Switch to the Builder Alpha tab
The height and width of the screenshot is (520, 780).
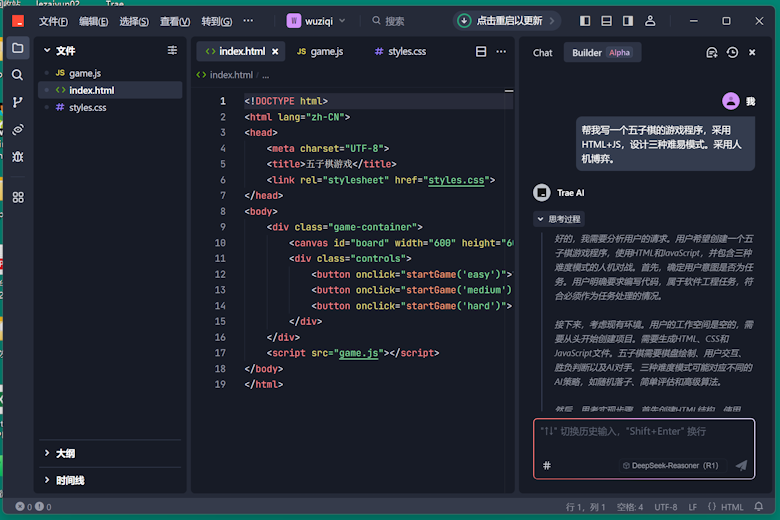[602, 53]
